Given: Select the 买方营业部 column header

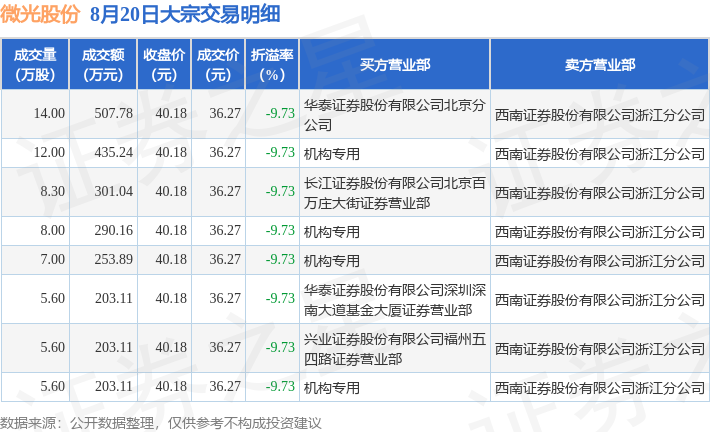Looking at the screenshot, I should [x=394, y=64].
